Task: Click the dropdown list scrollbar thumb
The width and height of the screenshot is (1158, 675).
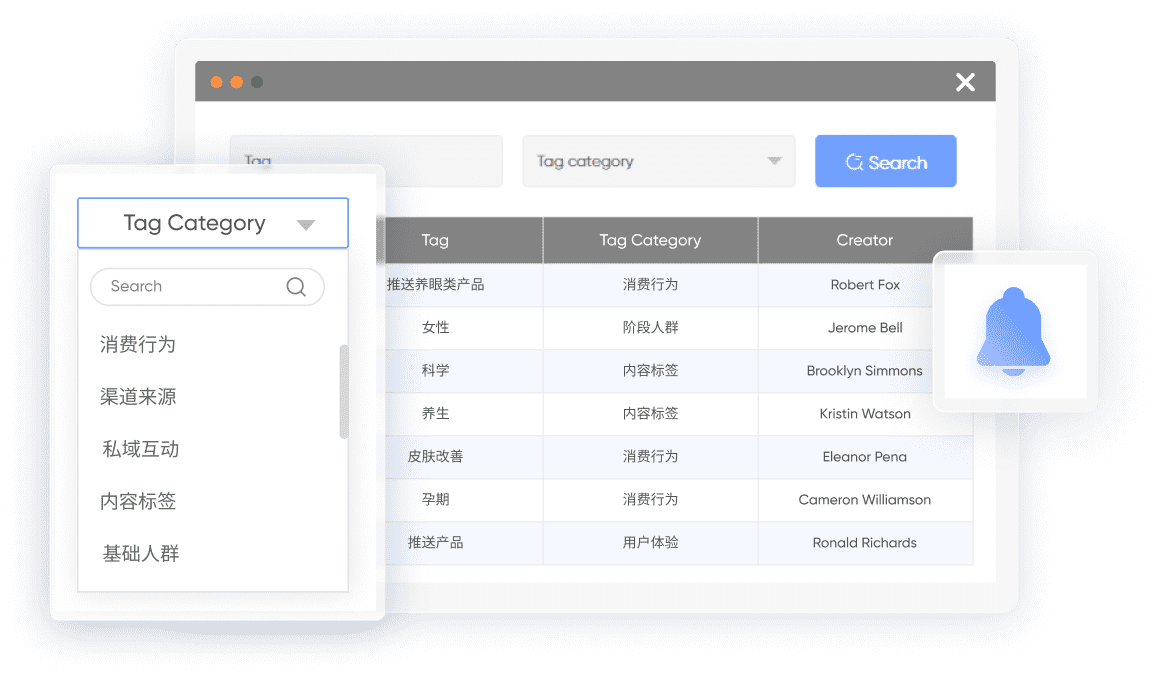Action: tap(344, 392)
